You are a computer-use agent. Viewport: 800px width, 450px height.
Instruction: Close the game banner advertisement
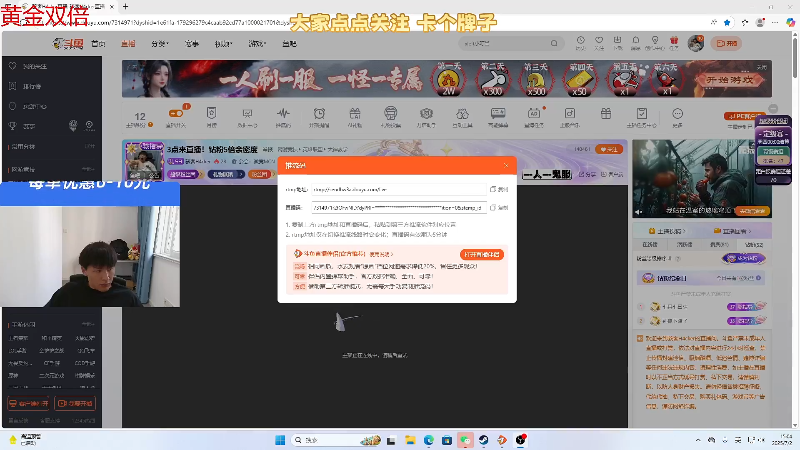[762, 67]
